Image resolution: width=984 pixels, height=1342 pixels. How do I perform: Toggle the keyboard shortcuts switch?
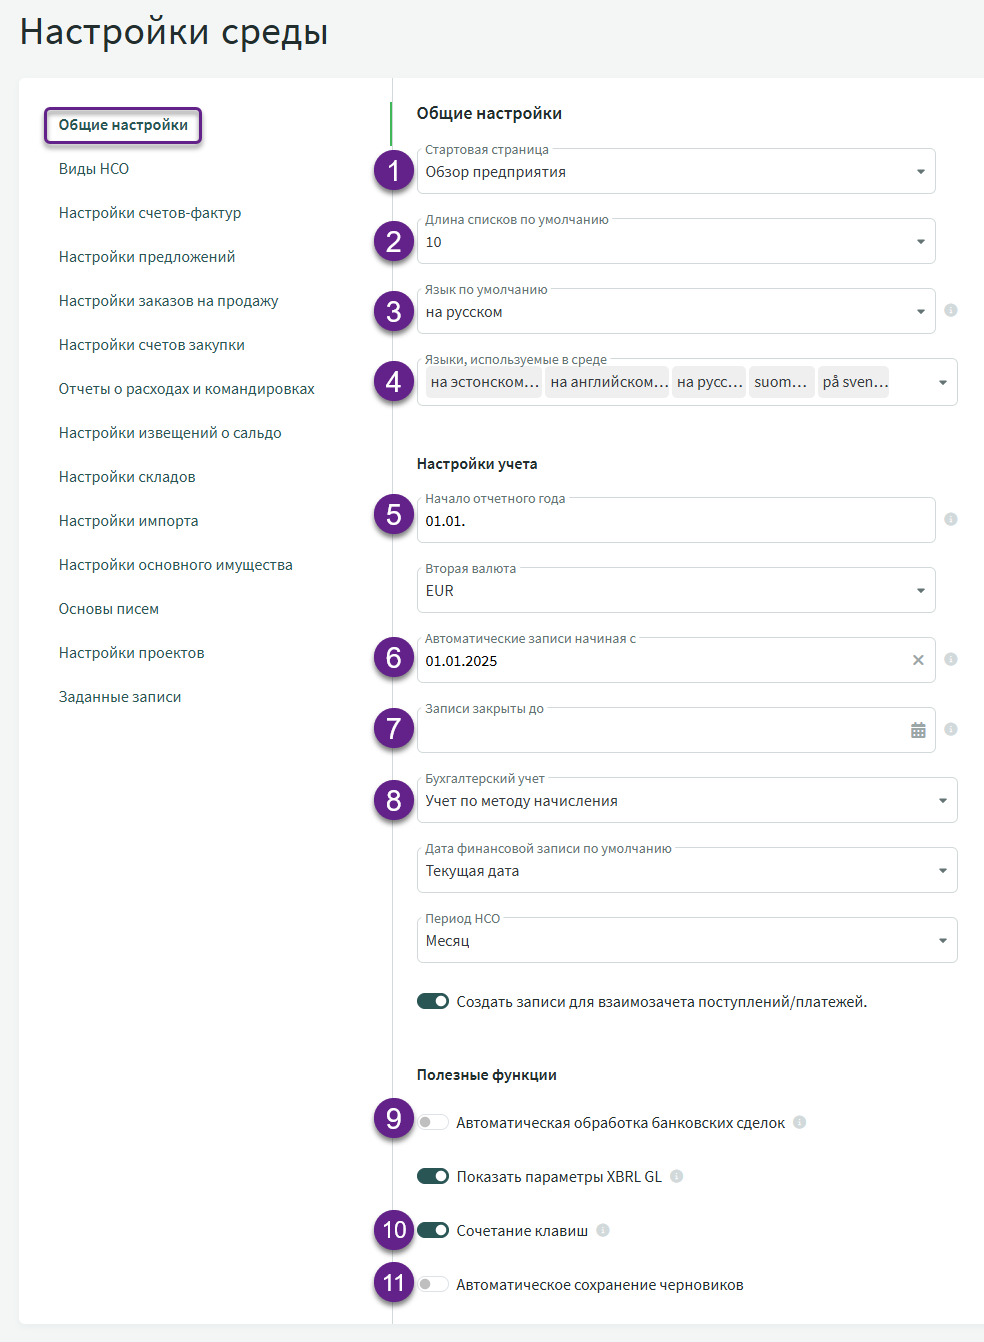point(433,1231)
